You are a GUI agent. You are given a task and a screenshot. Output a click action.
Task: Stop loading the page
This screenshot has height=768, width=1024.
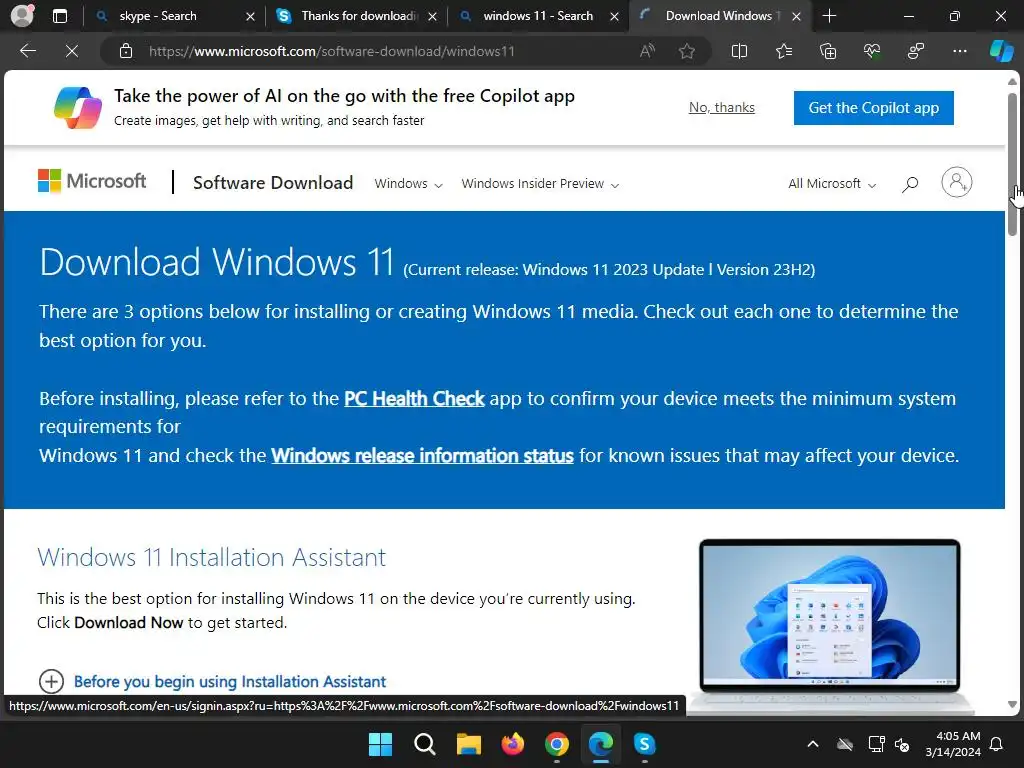coord(72,51)
